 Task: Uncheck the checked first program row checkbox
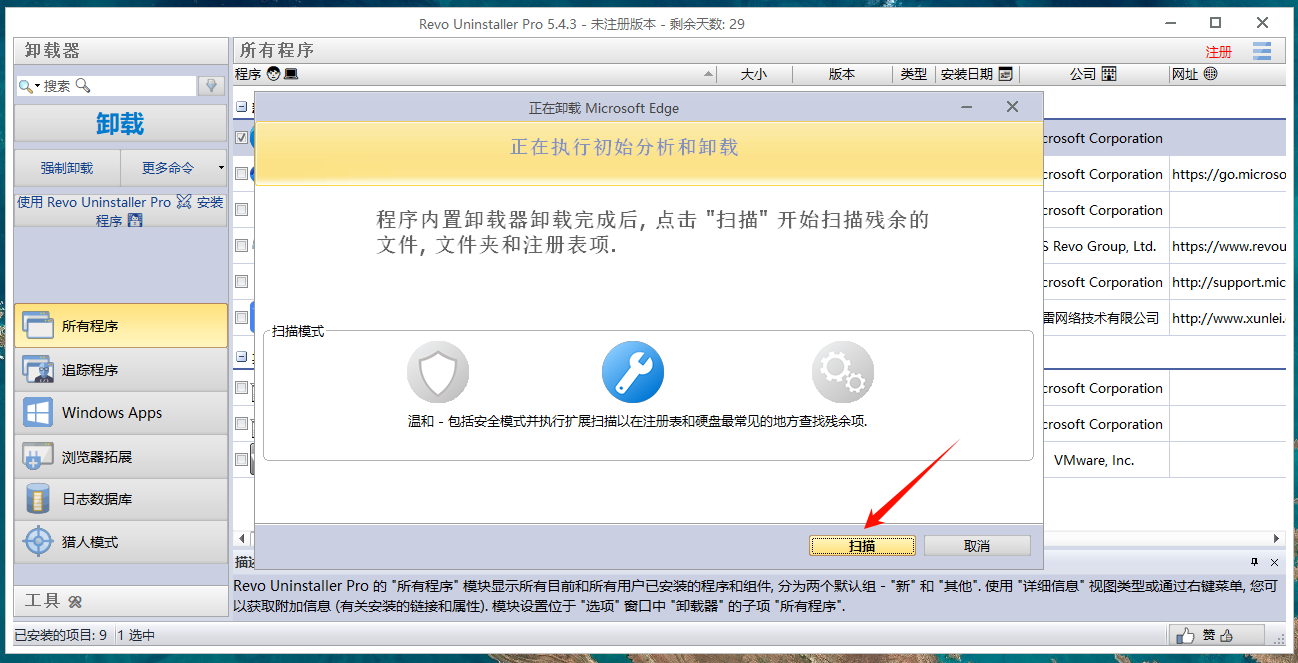[x=241, y=138]
